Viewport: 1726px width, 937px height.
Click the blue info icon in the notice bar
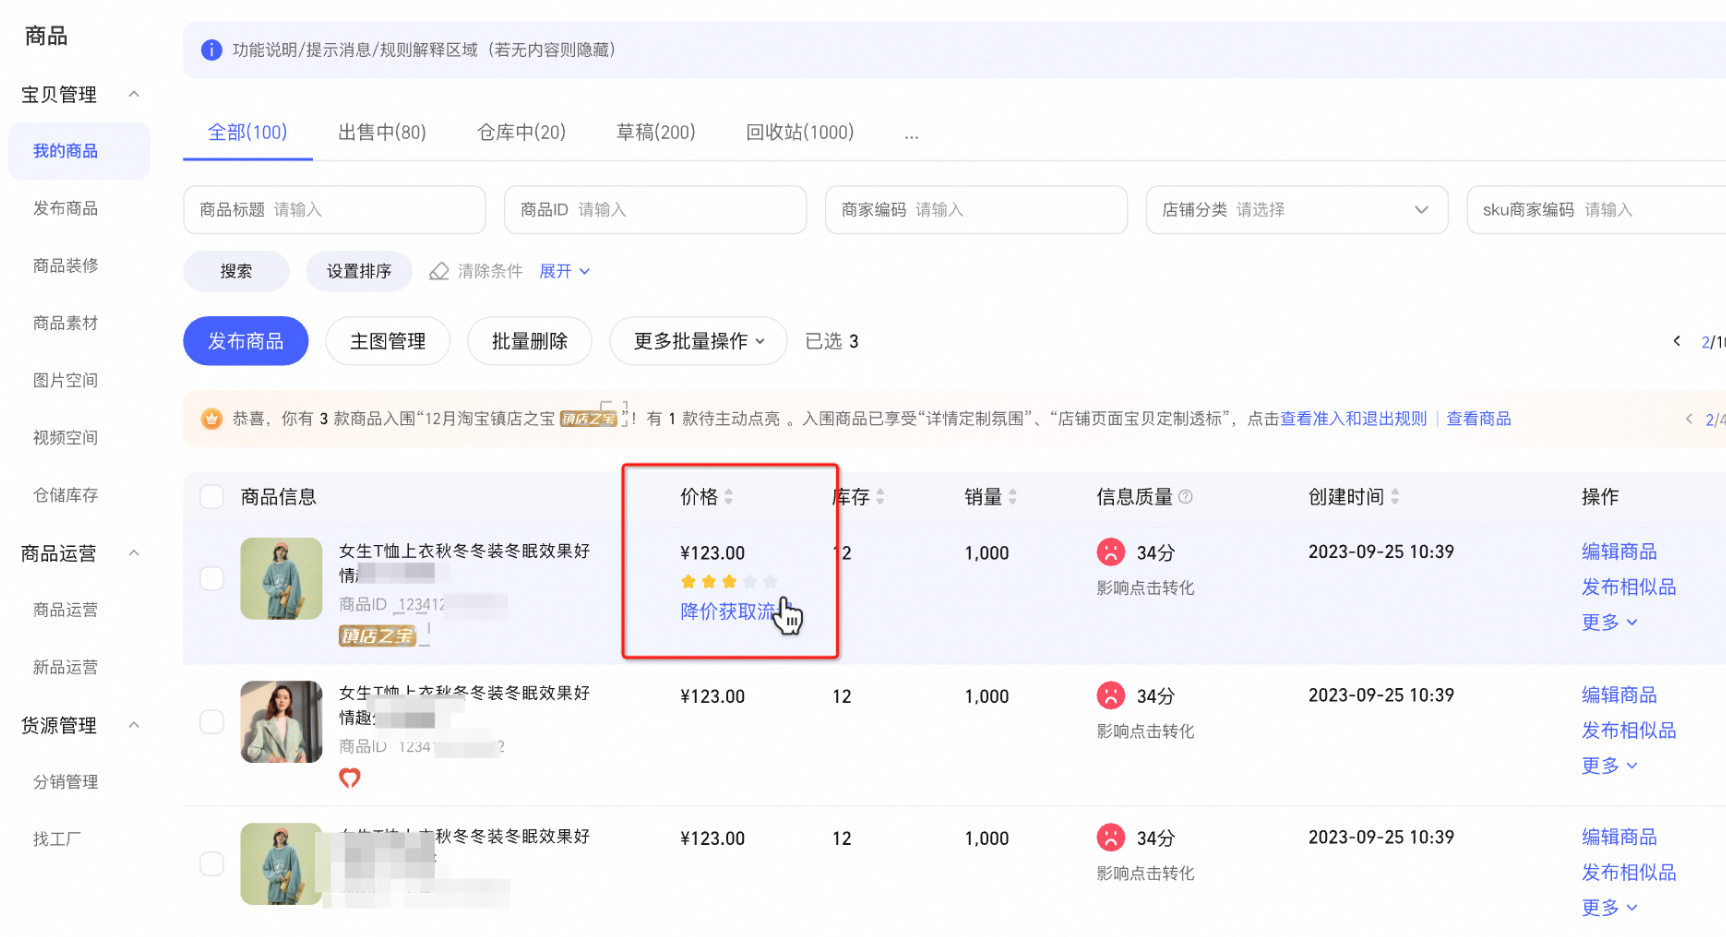[211, 50]
